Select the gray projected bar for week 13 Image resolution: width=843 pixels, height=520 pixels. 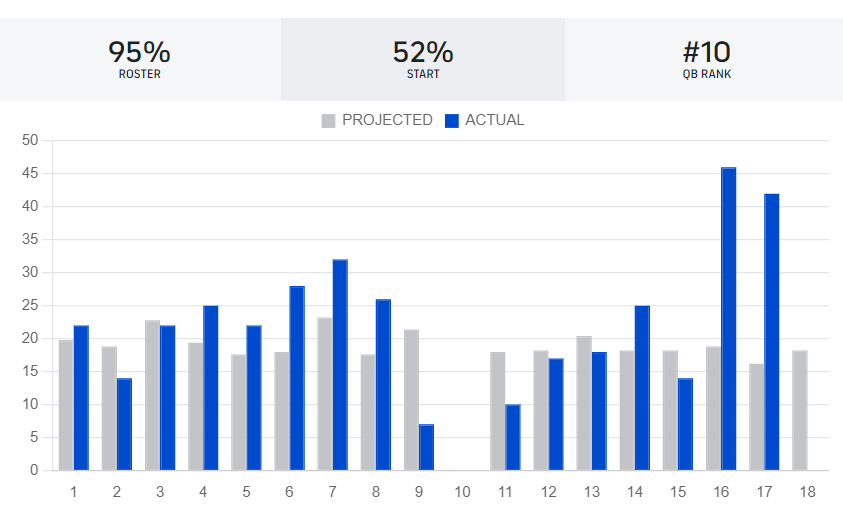click(584, 403)
